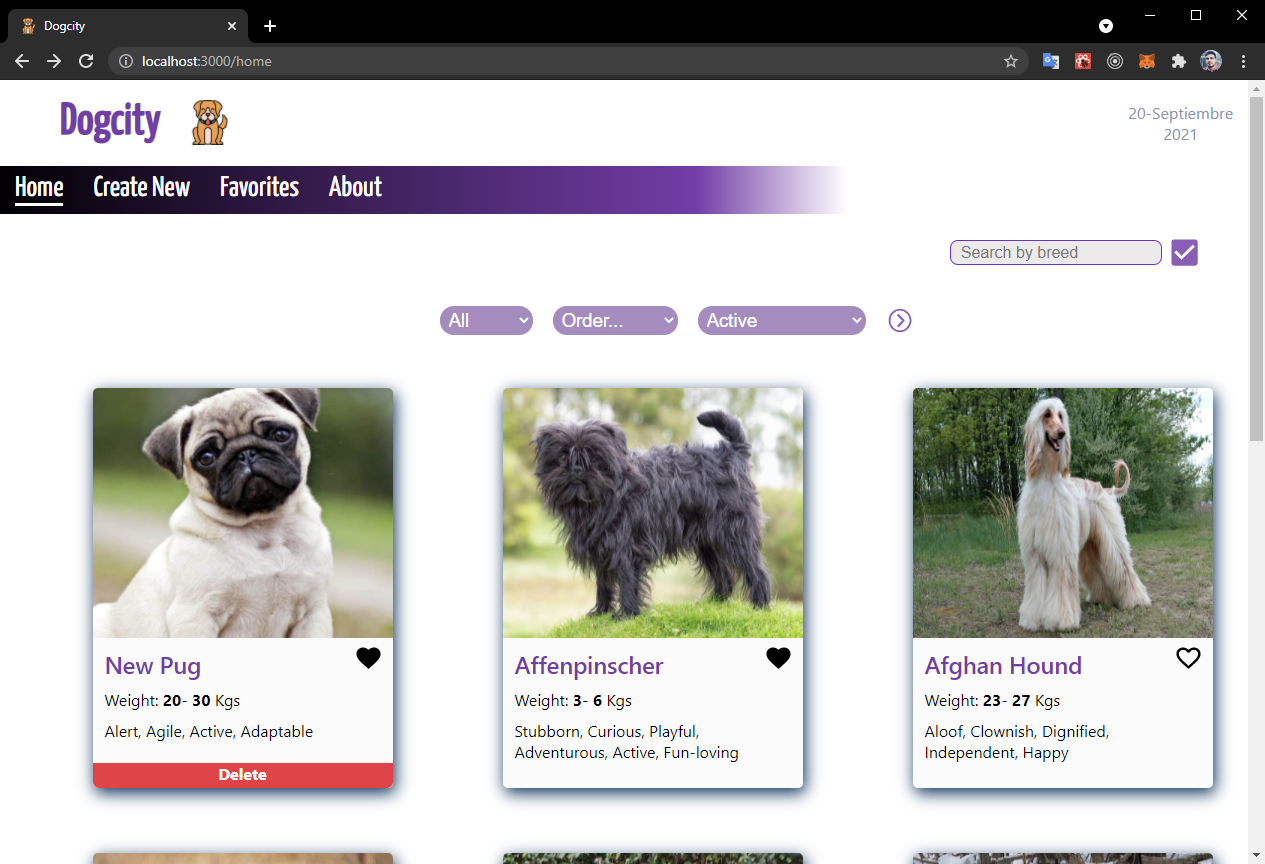1265x864 pixels.
Task: Toggle the blue checkbox next to the search field
Action: (x=1184, y=252)
